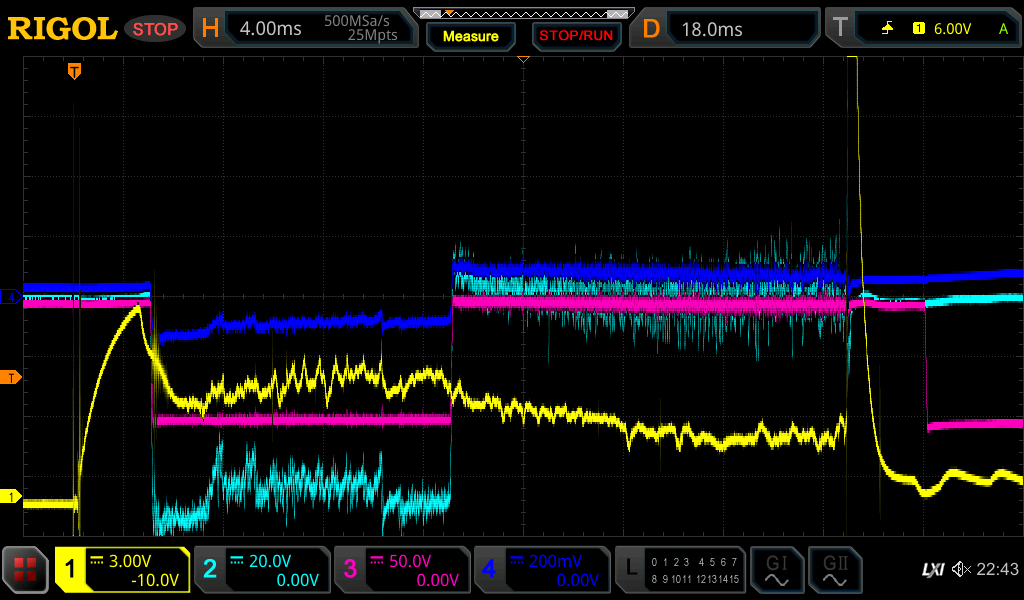The height and width of the screenshot is (600, 1024).
Task: Open horizontal timebase 4.00ms setting
Action: pyautogui.click(x=306, y=29)
